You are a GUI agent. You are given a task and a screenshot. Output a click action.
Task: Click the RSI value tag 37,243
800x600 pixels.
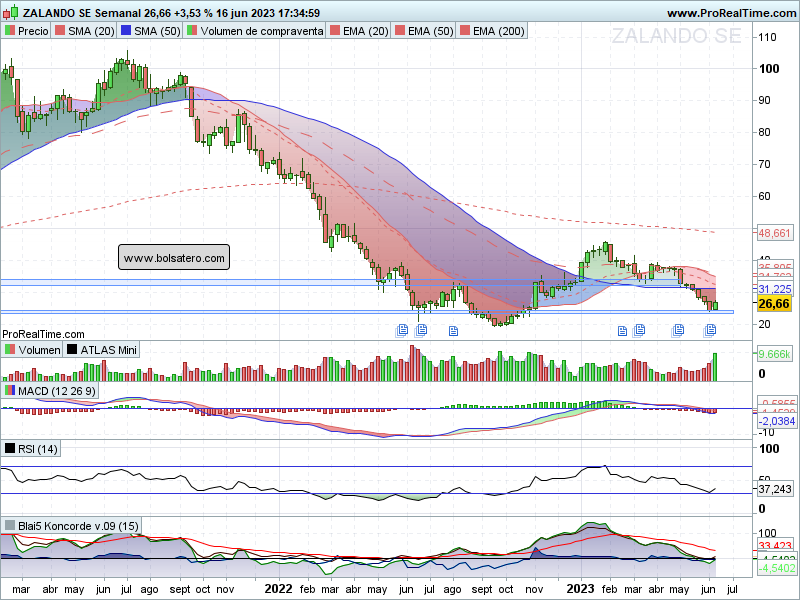pyautogui.click(x=774, y=489)
